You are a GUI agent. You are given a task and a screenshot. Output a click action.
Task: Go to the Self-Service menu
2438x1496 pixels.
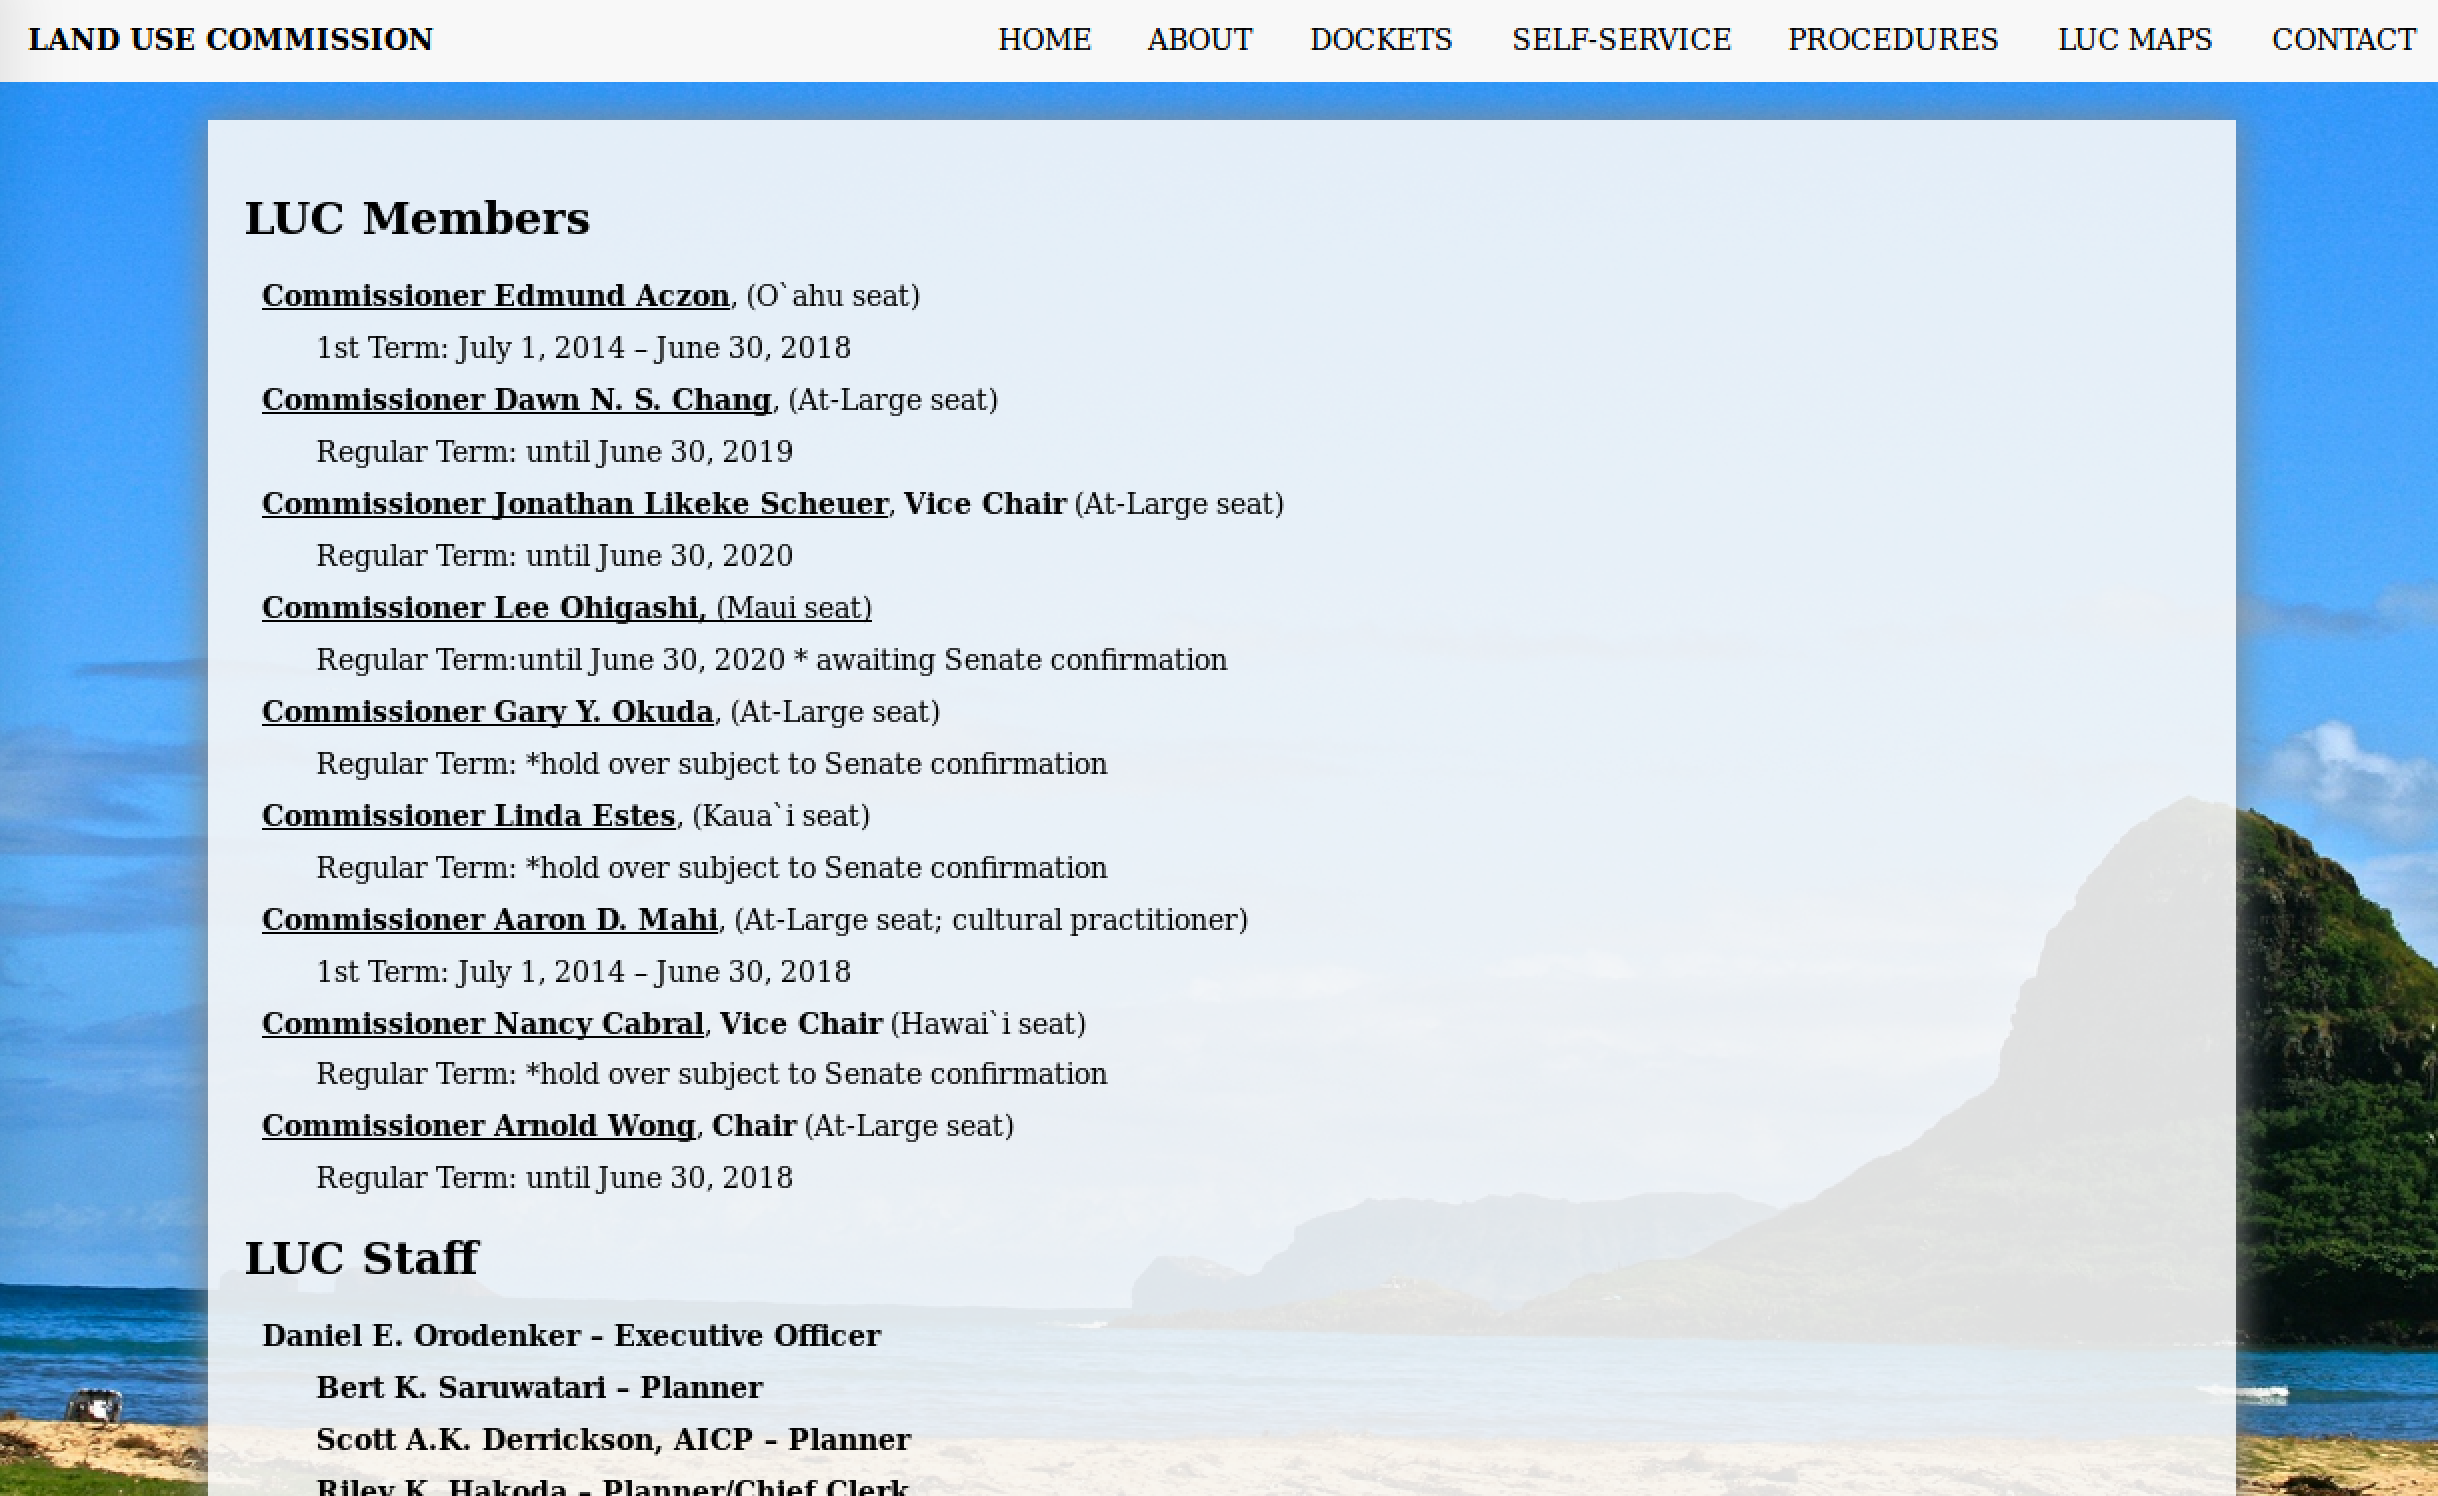(1620, 40)
